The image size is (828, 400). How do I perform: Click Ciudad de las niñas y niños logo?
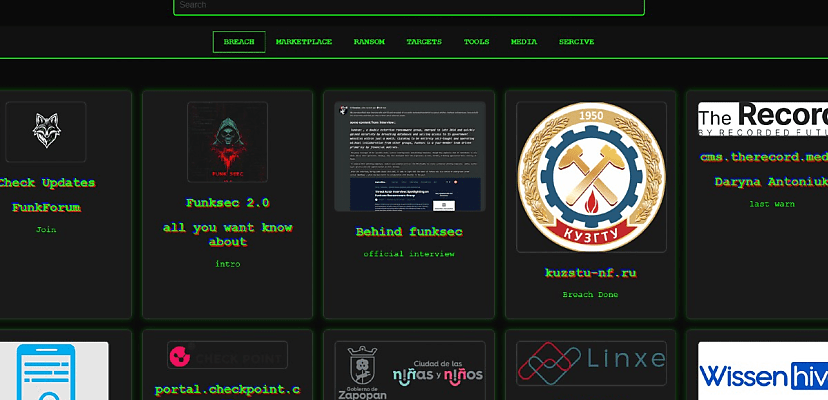click(438, 371)
